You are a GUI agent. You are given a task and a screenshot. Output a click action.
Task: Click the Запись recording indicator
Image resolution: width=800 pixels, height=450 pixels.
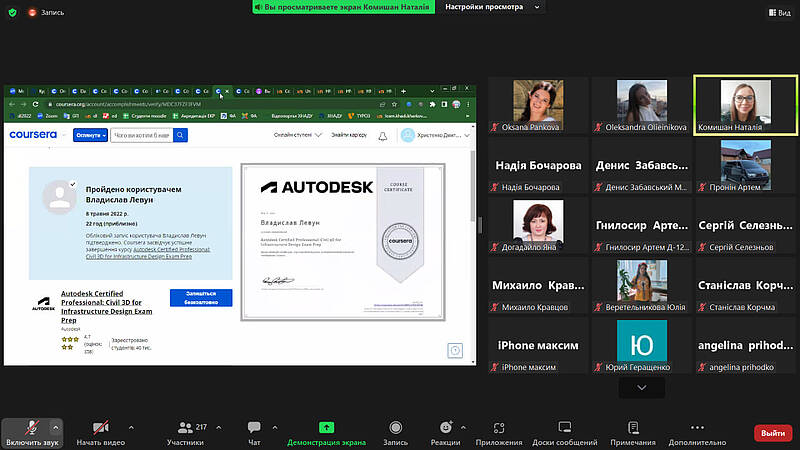point(46,12)
